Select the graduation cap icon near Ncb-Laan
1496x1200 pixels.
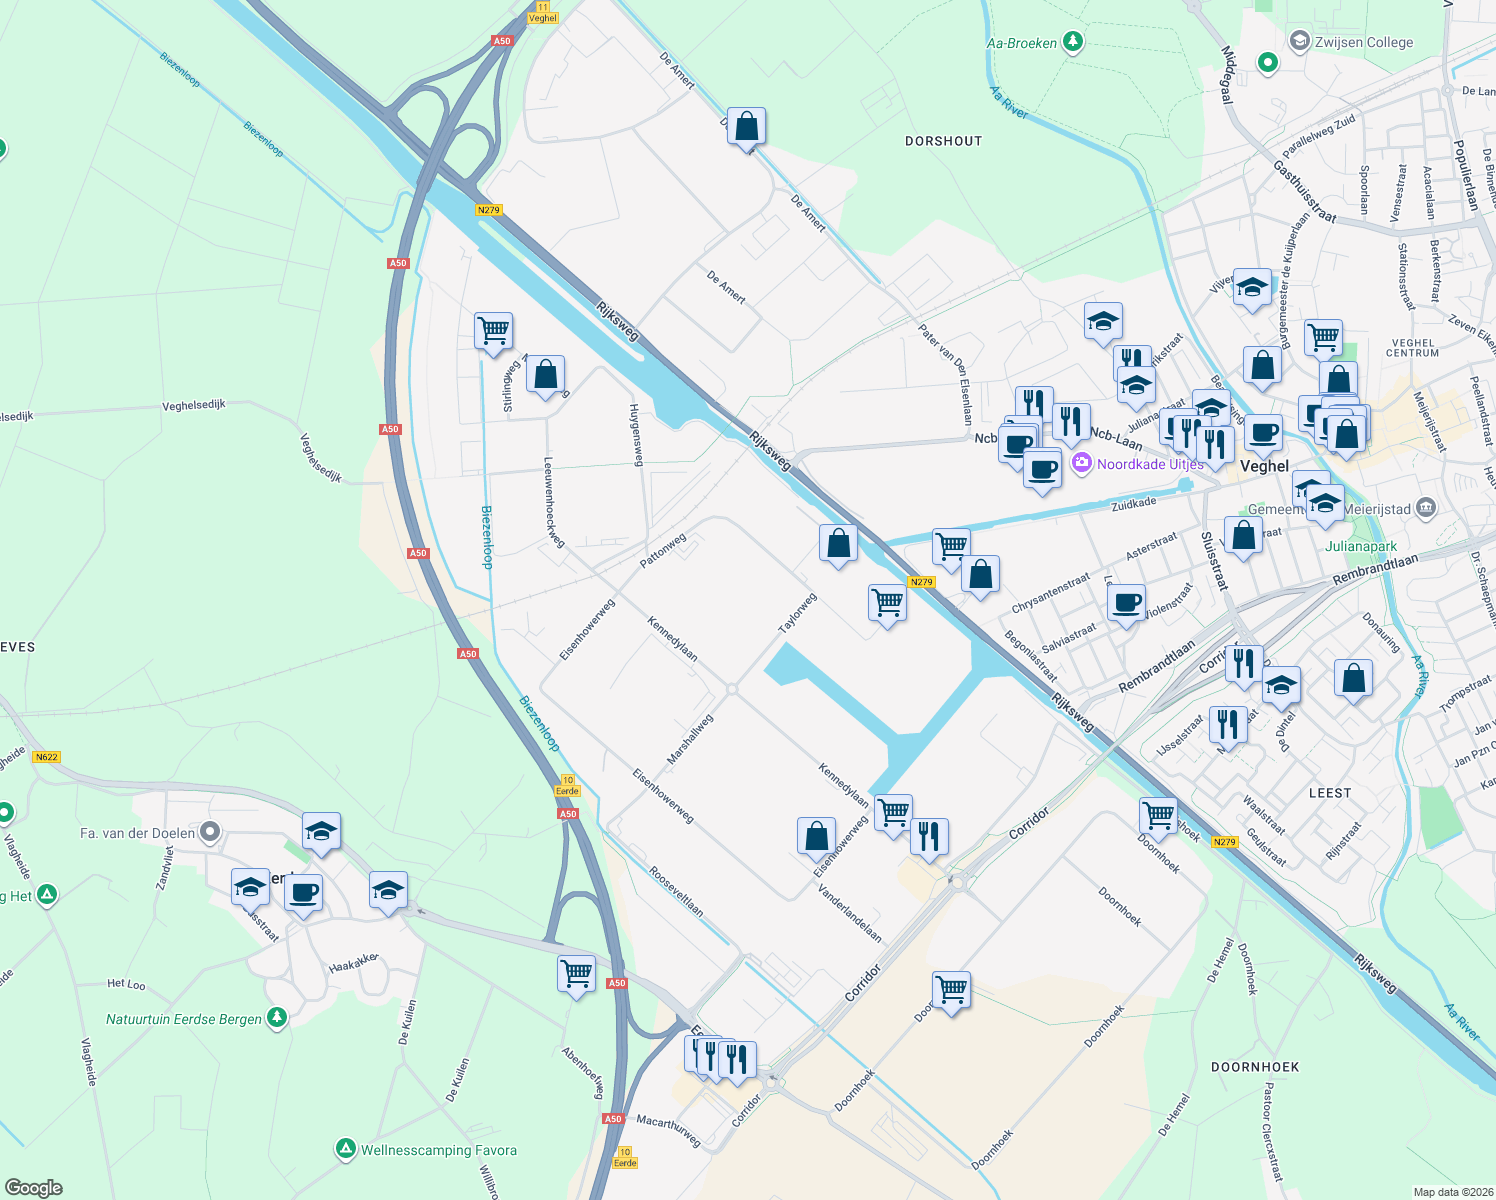(1136, 382)
